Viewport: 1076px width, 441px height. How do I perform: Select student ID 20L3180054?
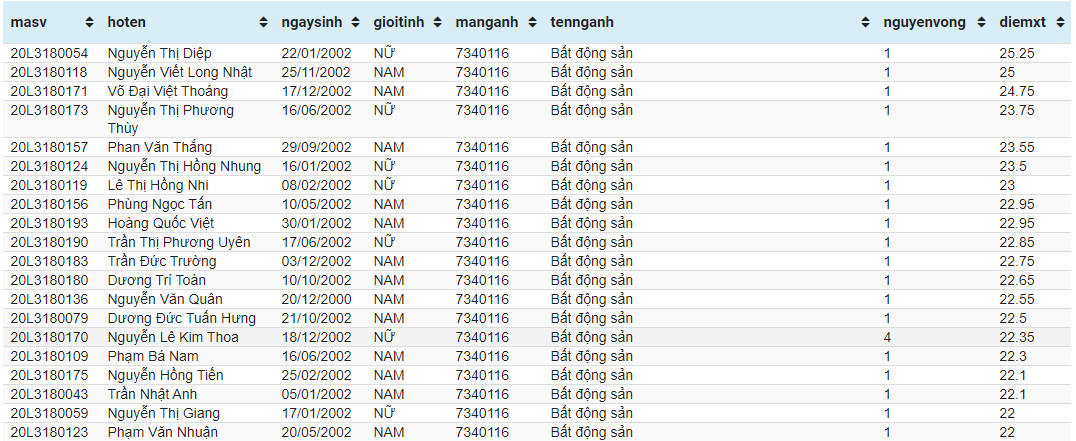49,53
